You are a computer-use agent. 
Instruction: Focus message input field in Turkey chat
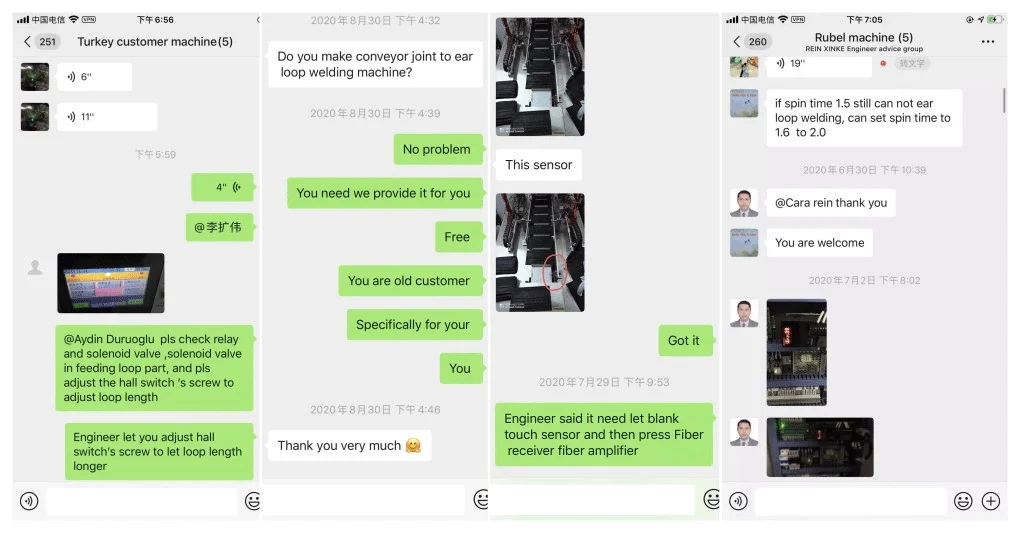coord(141,501)
